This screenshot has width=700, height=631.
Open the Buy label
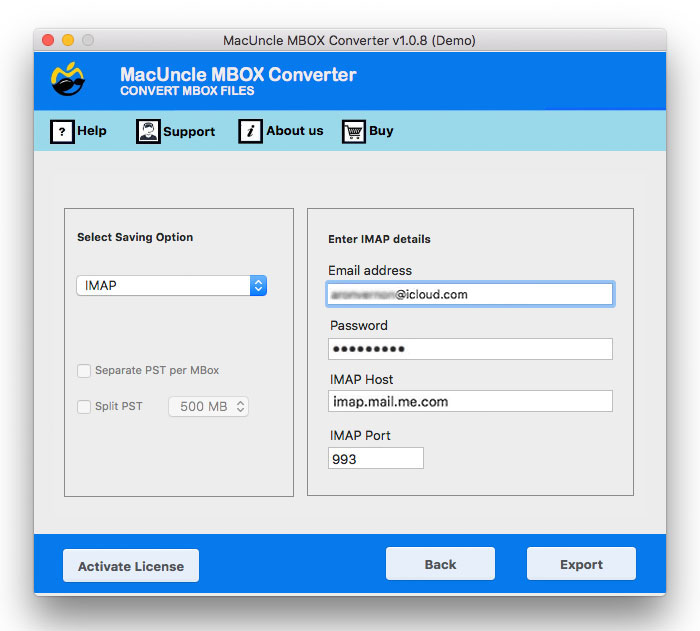pos(381,131)
